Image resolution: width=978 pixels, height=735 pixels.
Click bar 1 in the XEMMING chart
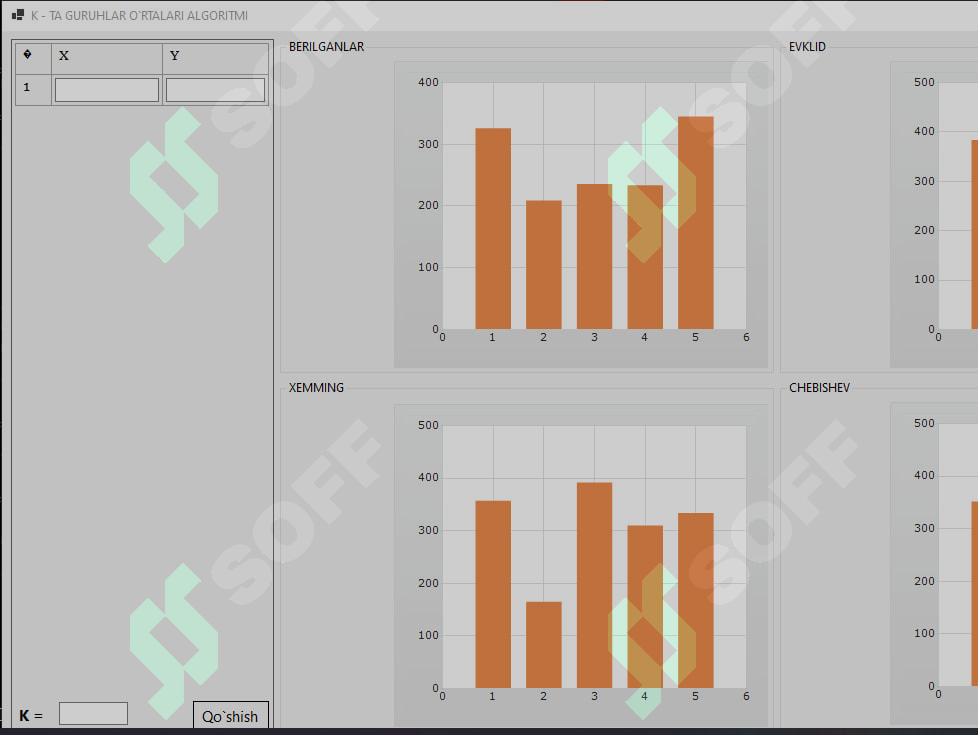pos(493,595)
